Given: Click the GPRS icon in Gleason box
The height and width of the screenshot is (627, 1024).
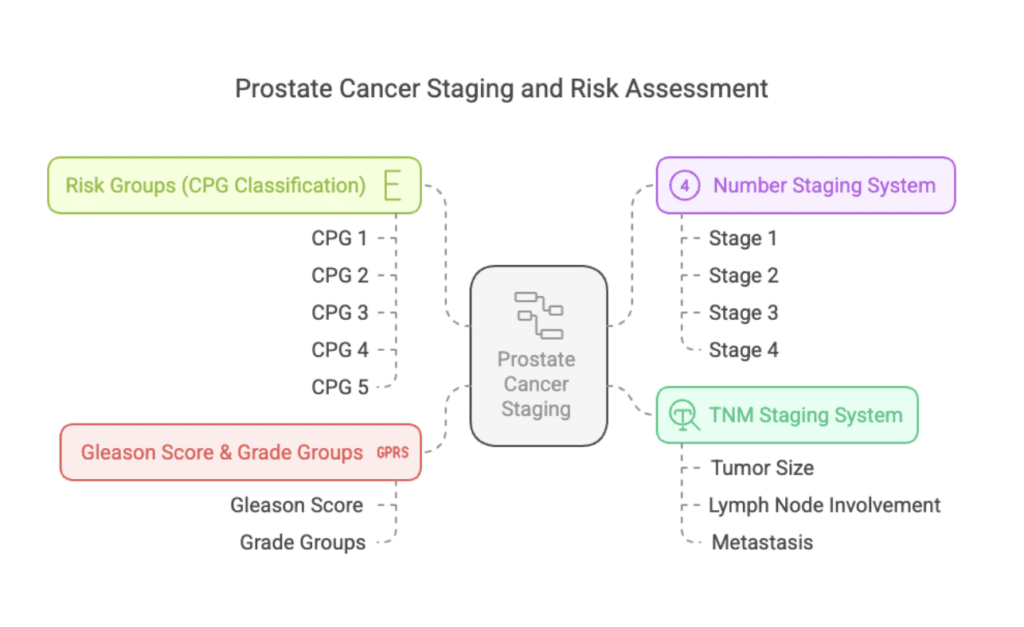Looking at the screenshot, I should pyautogui.click(x=392, y=453).
